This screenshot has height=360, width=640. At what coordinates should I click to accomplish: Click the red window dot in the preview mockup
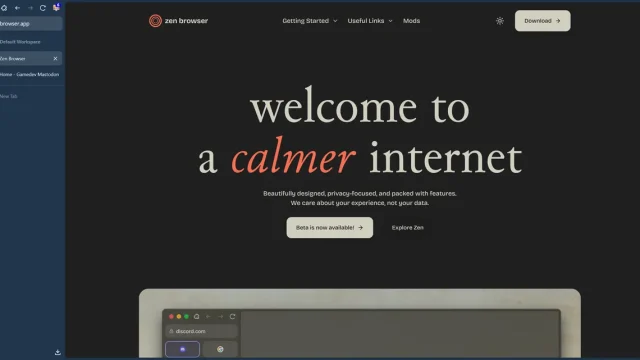coord(171,316)
